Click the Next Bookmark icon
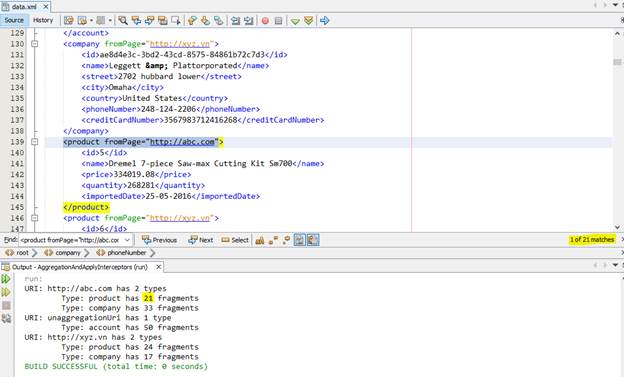Viewport: 624px width, 377px height. [x=205, y=20]
